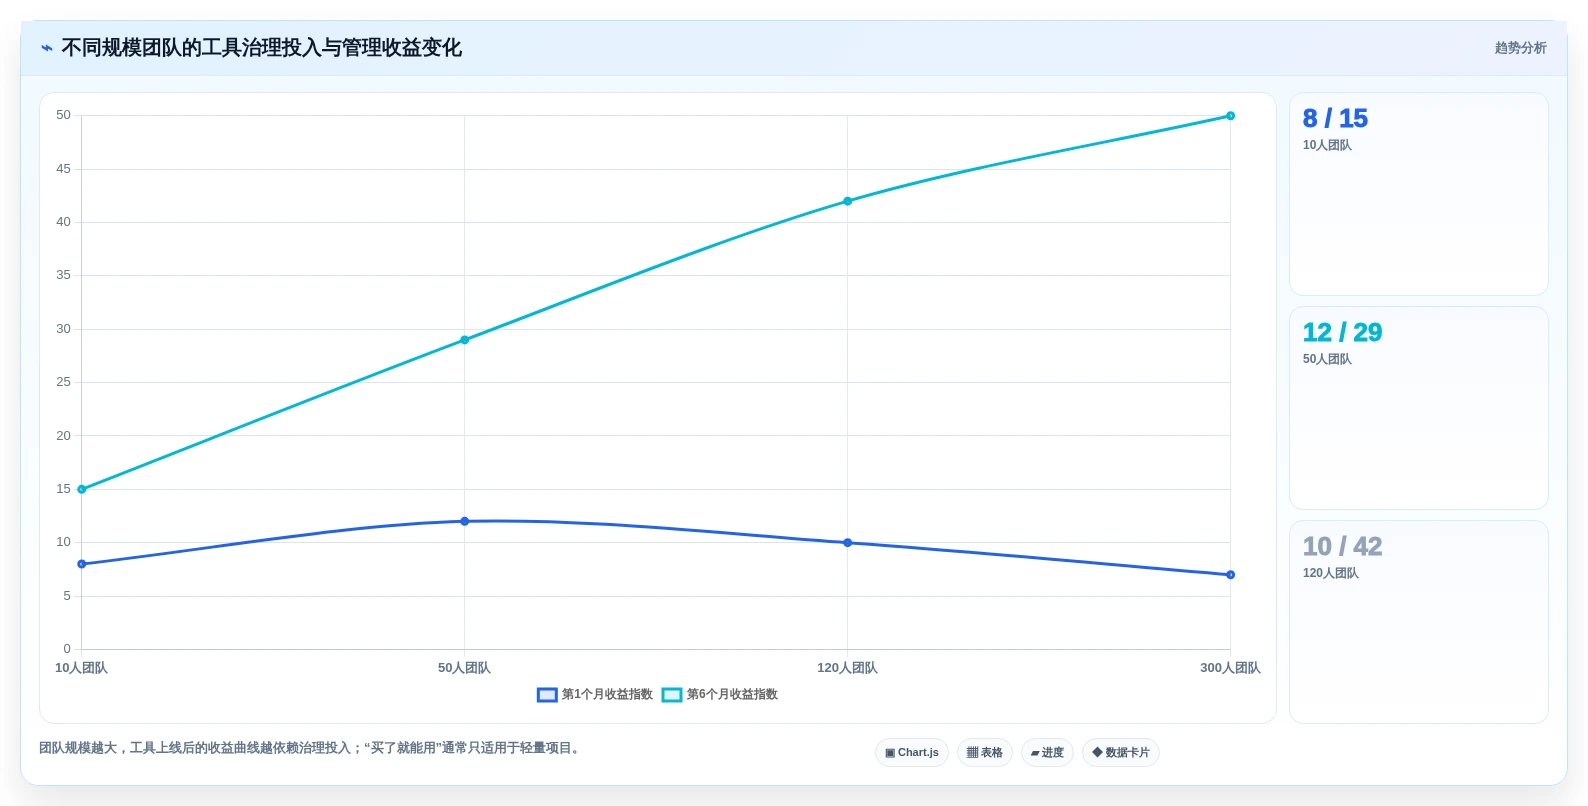Click the y-axis value 50
The image size is (1588, 806).
64,115
